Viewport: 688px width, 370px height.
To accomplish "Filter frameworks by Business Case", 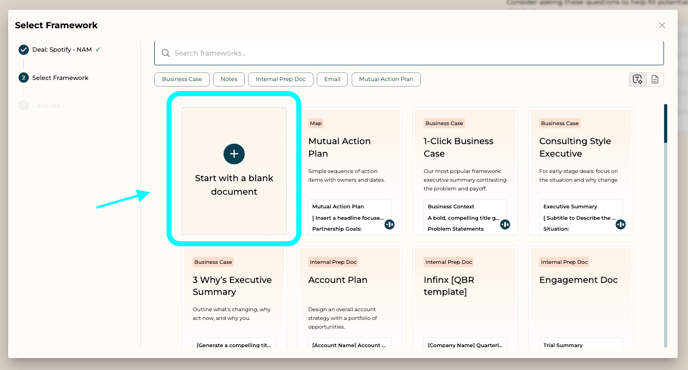I will (182, 79).
